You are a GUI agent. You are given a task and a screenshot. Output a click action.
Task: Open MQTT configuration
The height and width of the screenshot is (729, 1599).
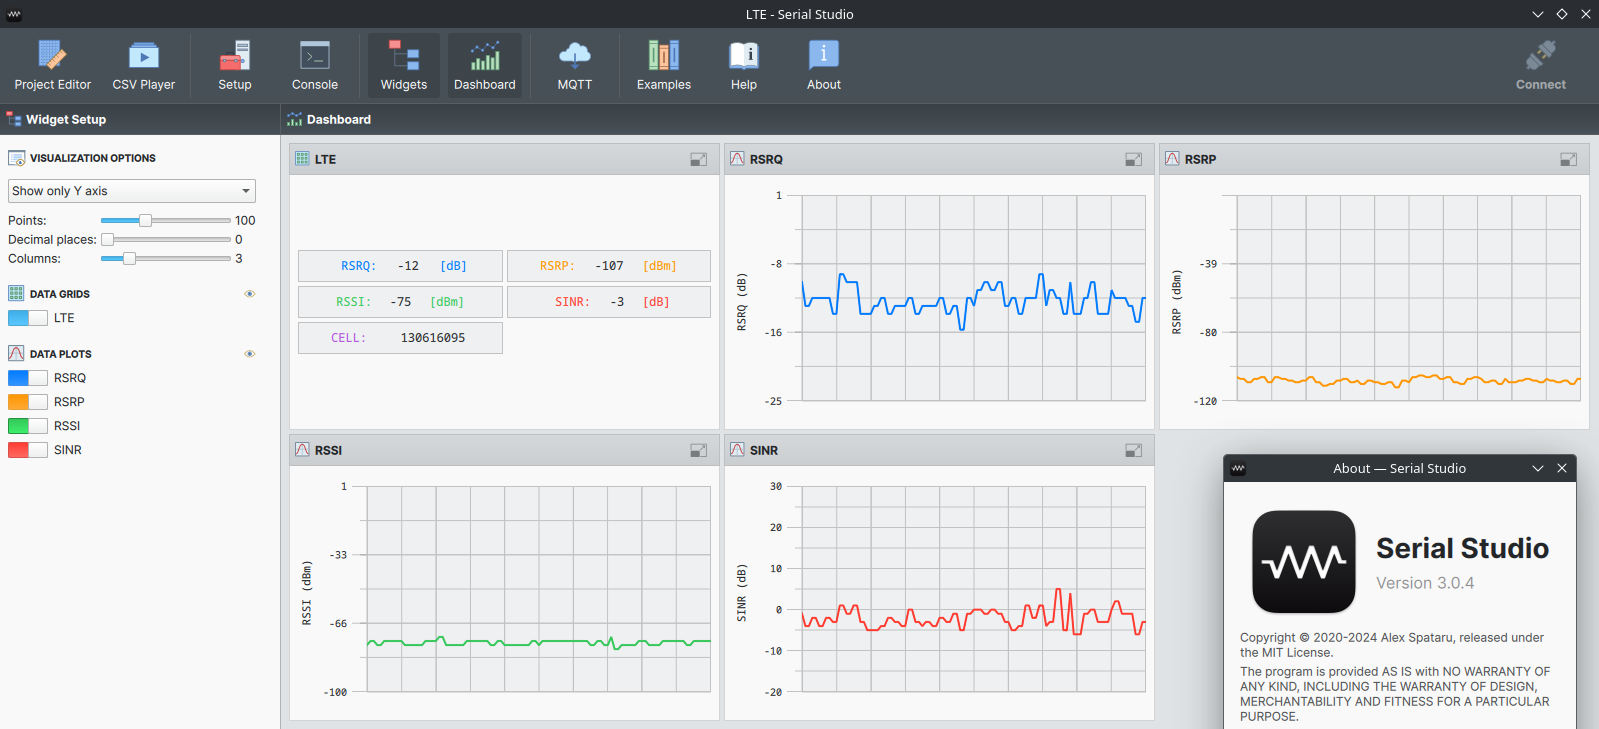click(575, 66)
